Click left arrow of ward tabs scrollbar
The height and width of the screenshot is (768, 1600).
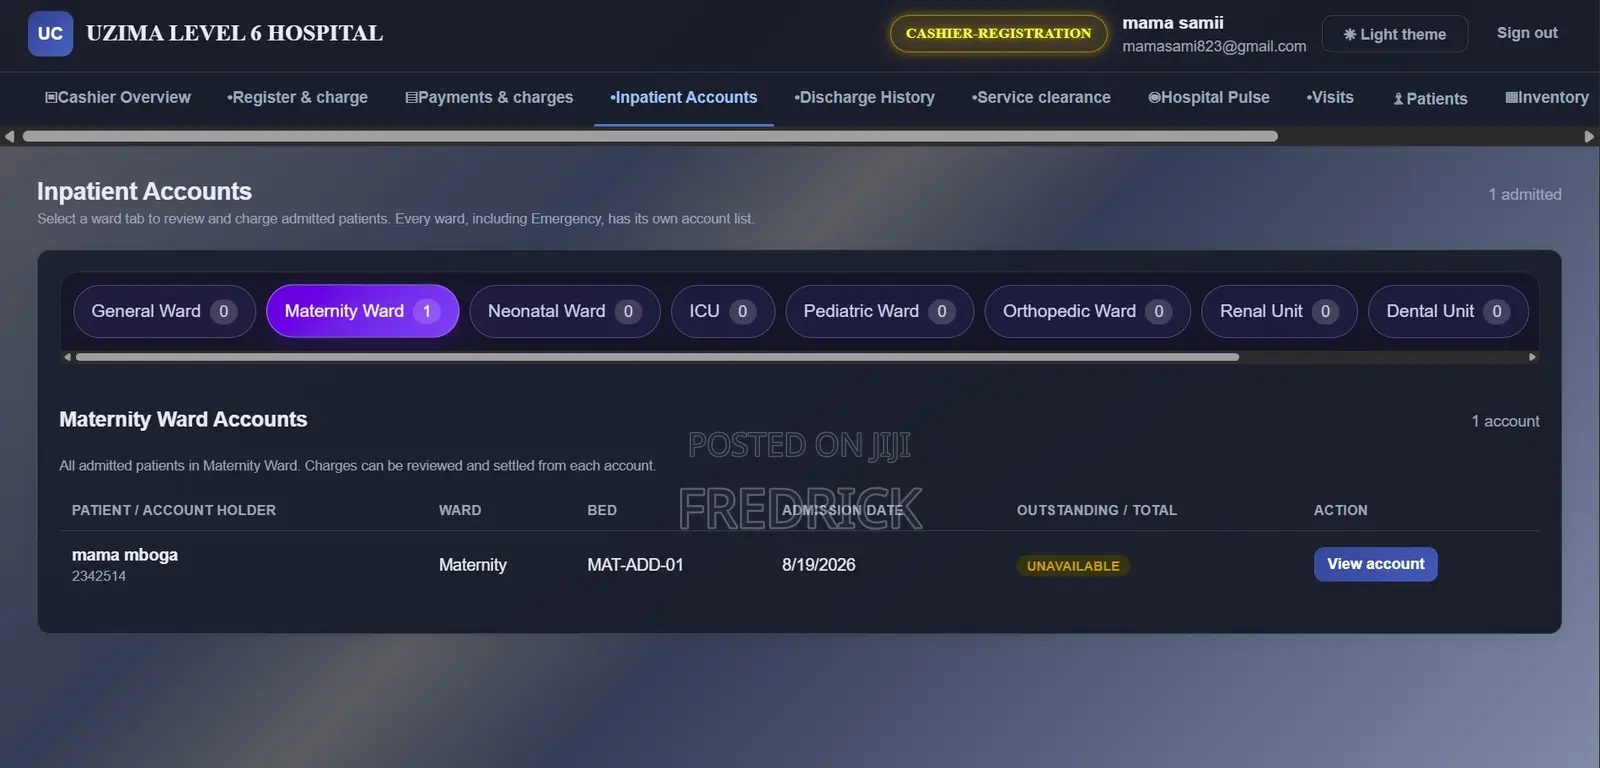tap(67, 357)
